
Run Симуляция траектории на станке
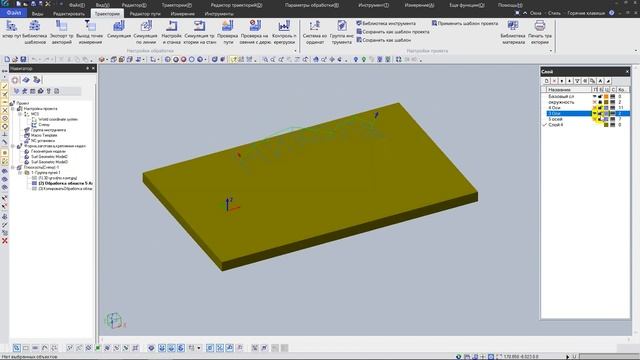pyautogui.click(x=199, y=32)
